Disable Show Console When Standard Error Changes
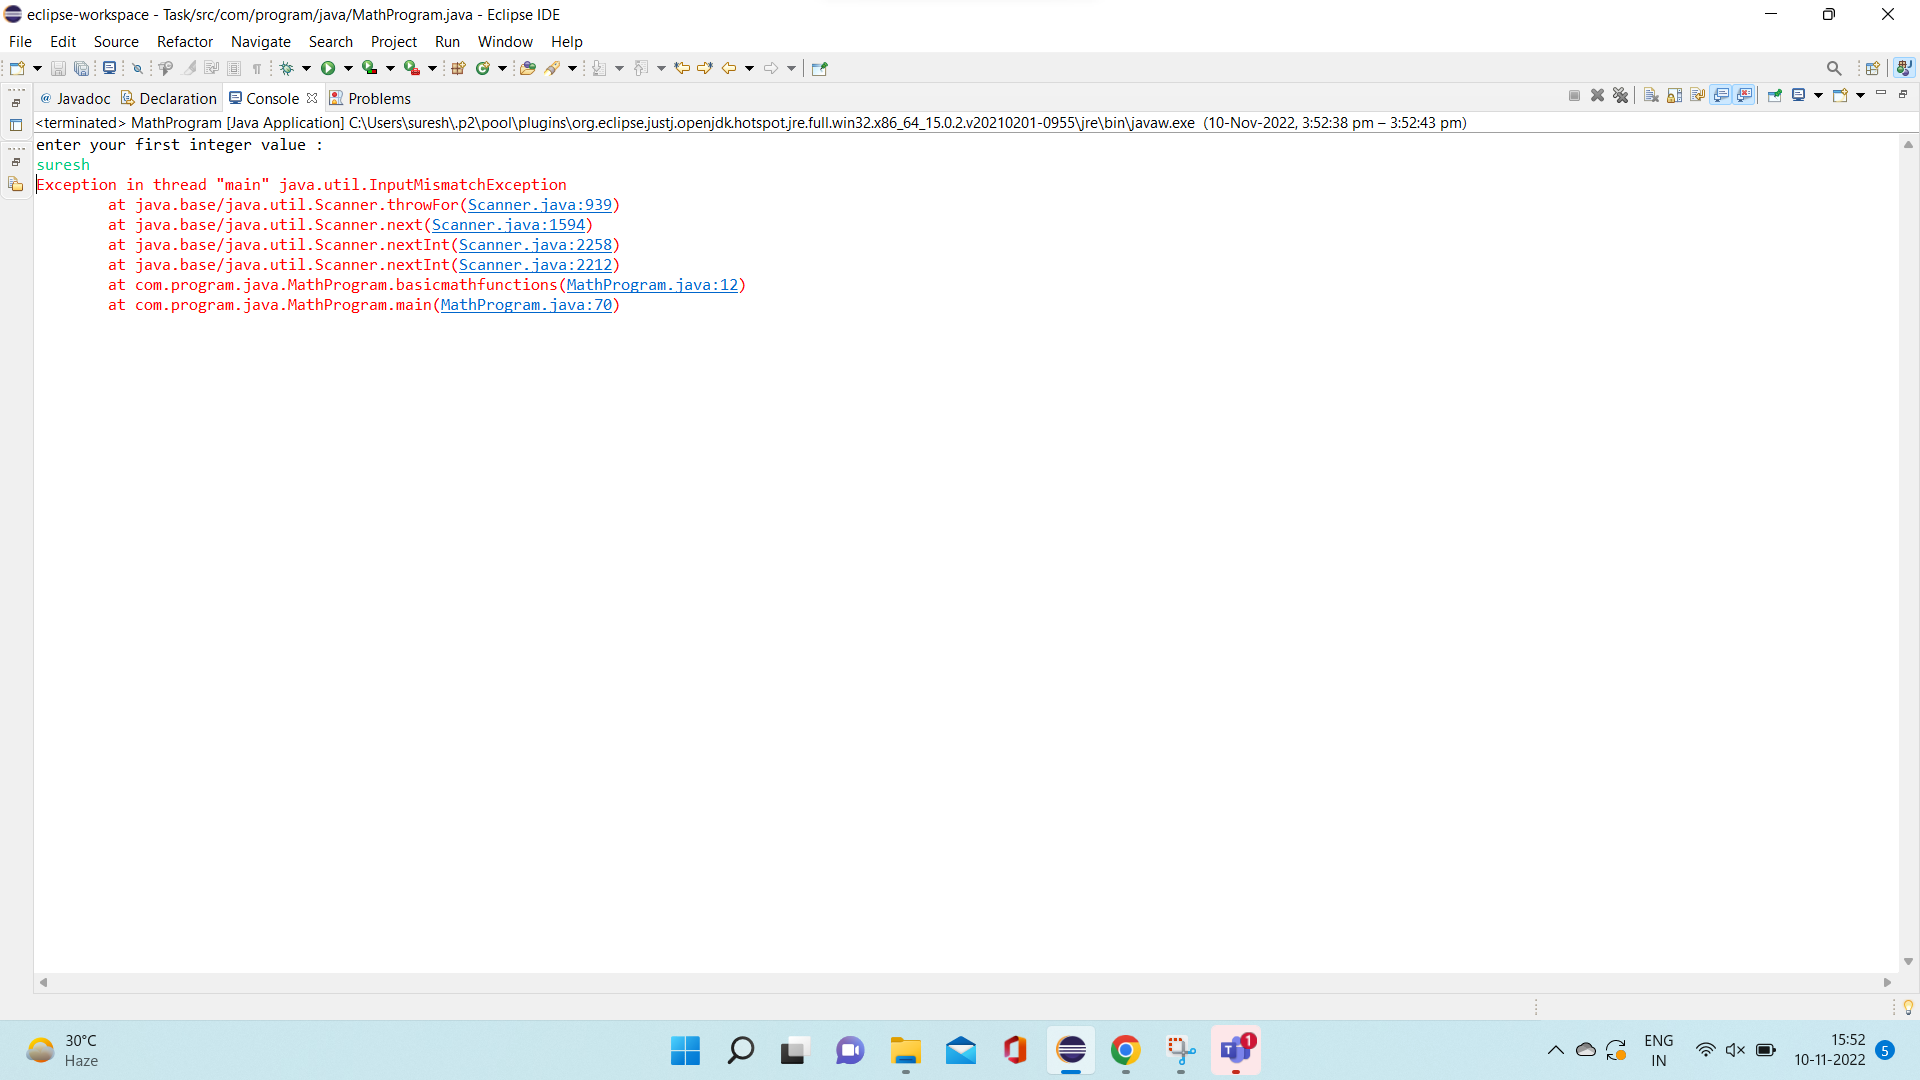The height and width of the screenshot is (1080, 1920). (1744, 95)
